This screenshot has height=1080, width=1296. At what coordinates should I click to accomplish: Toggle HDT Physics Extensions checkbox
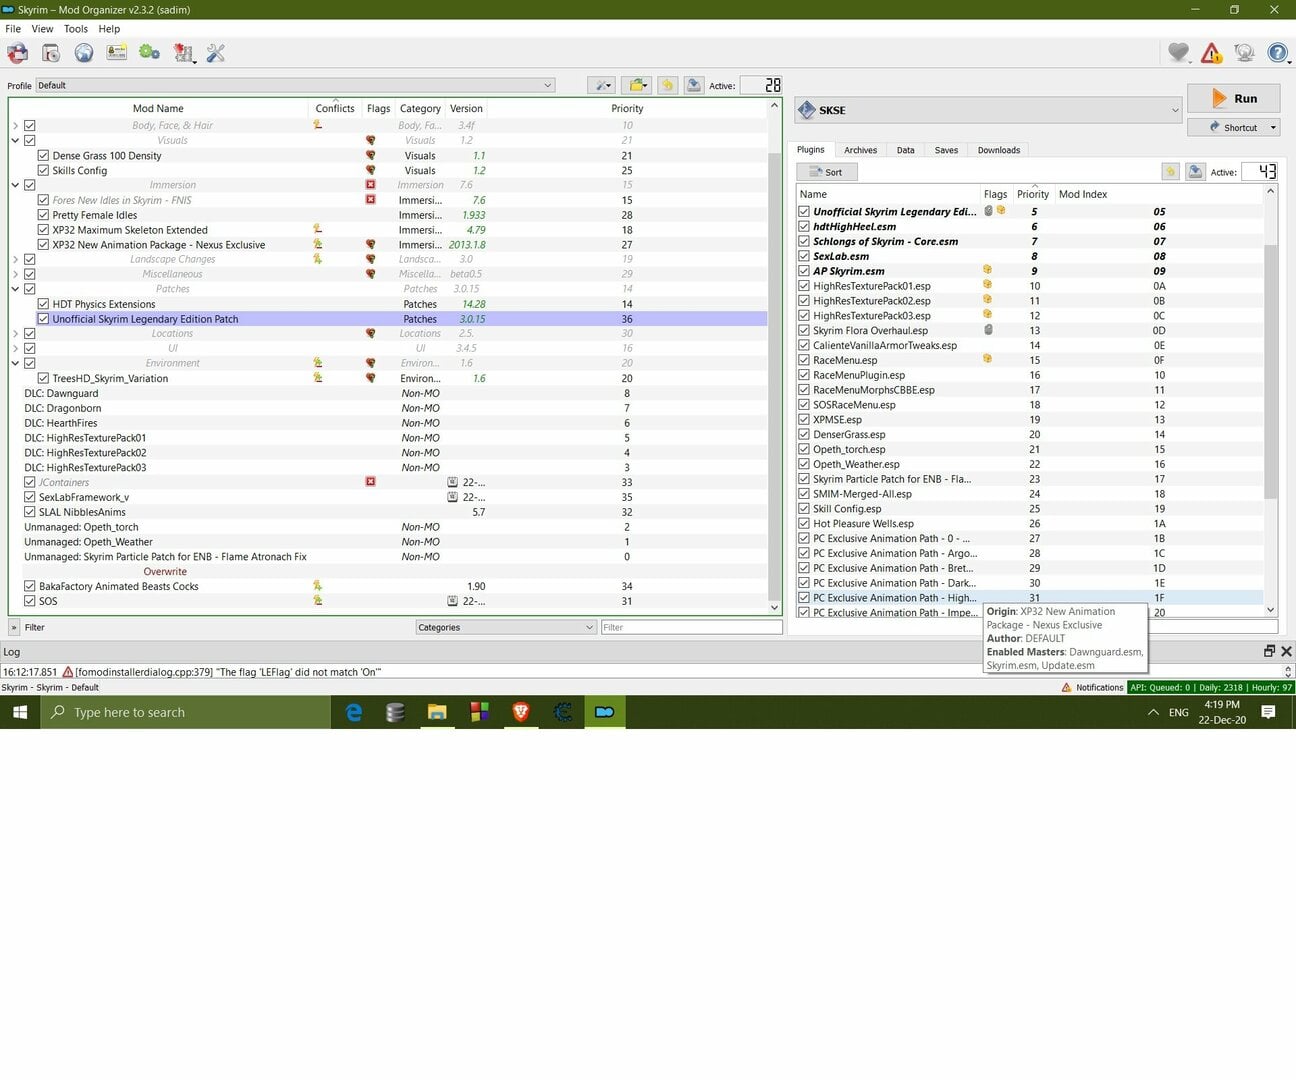pos(43,304)
